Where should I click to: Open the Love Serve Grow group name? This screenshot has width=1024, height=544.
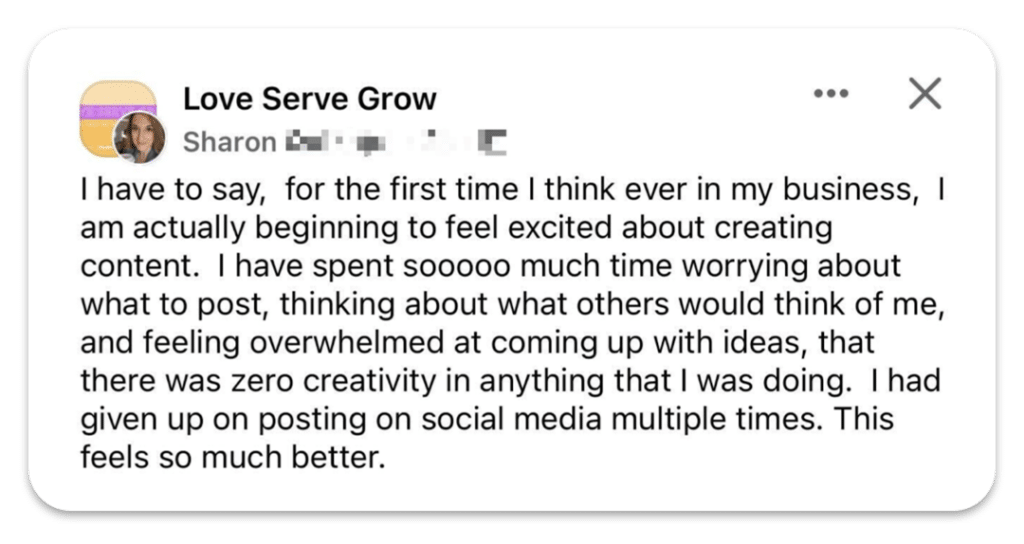pos(310,99)
